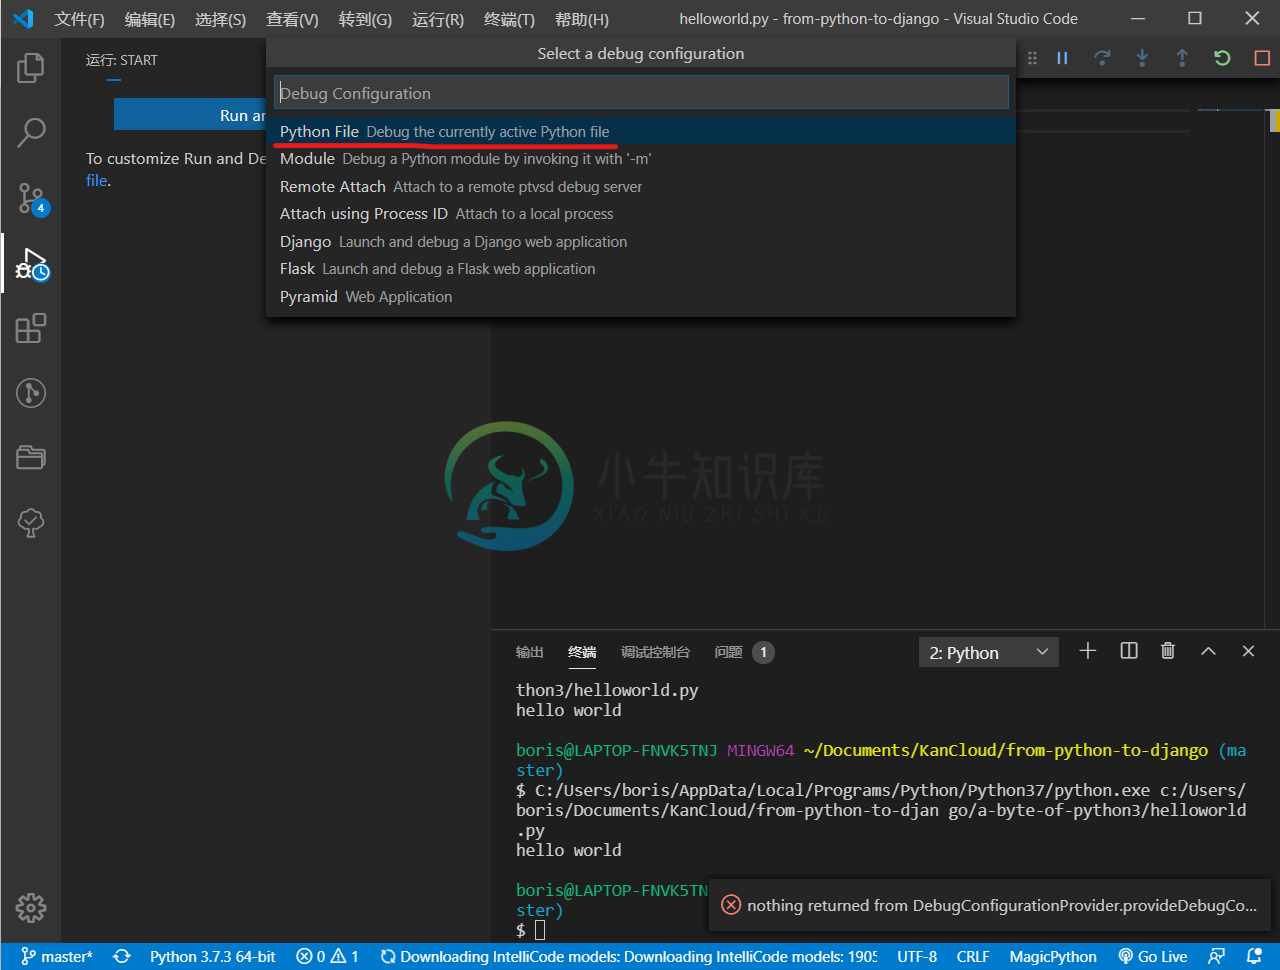Click the master* branch status item
This screenshot has width=1280, height=970.
(57, 957)
